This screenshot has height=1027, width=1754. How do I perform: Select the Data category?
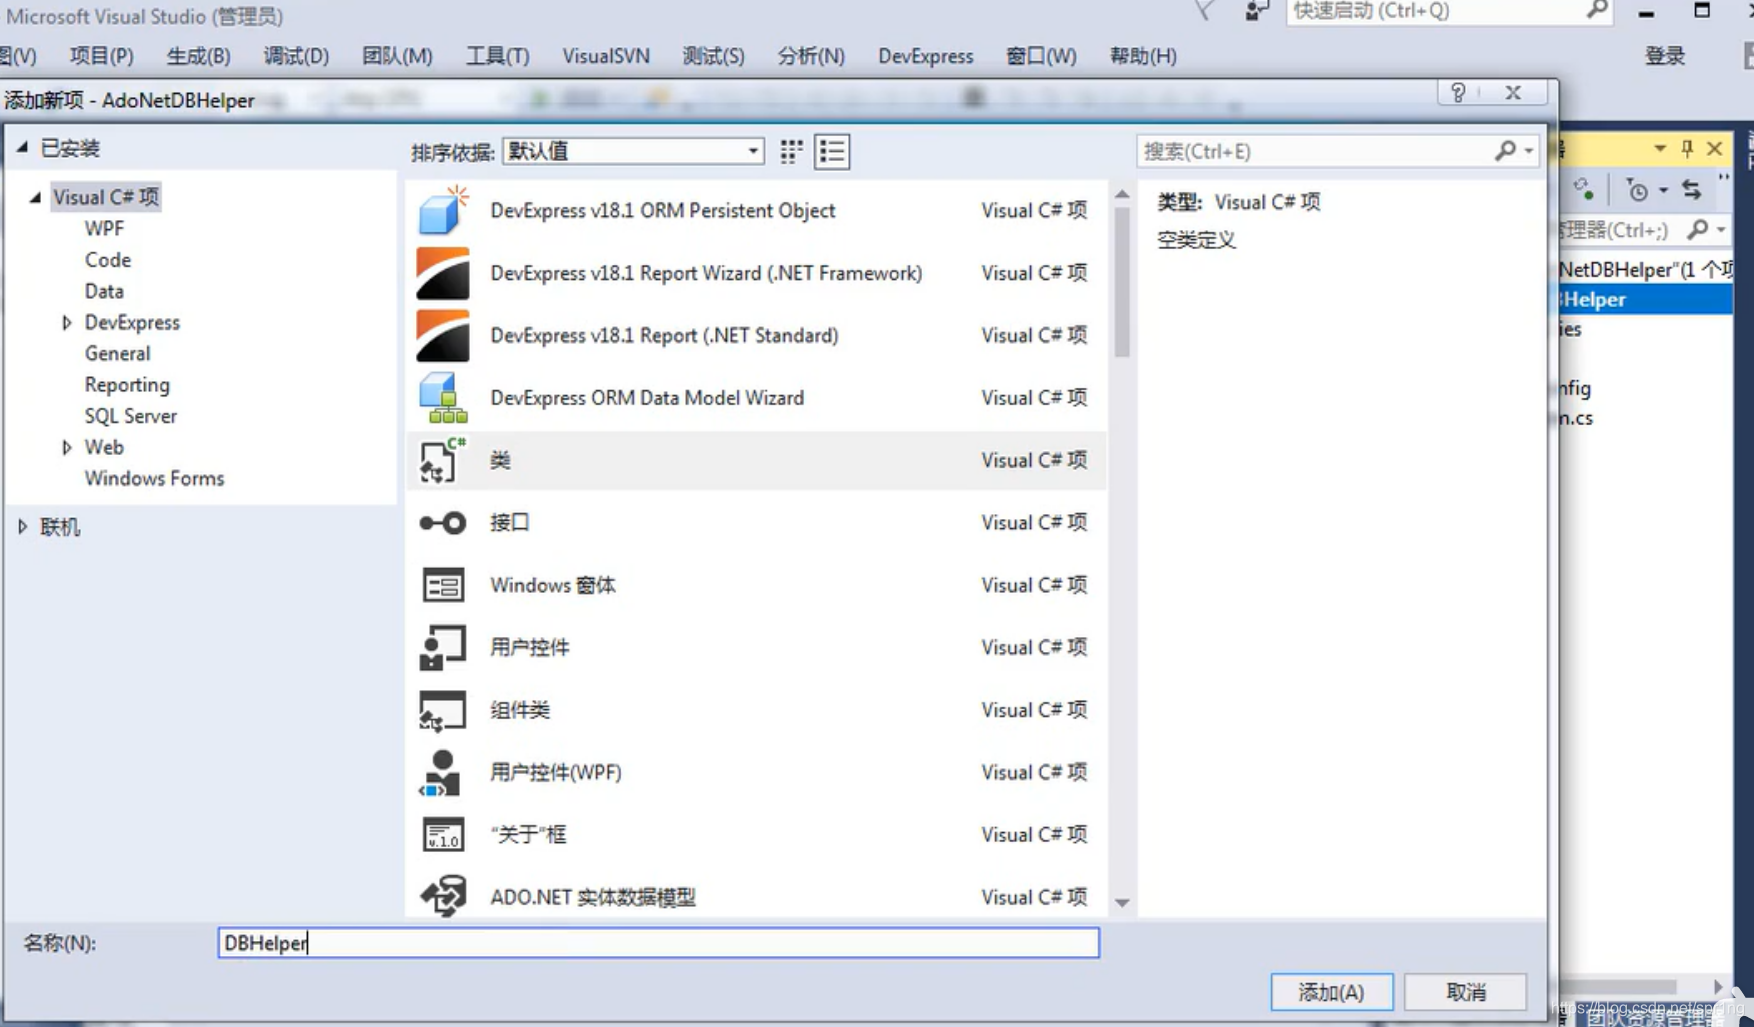click(104, 291)
